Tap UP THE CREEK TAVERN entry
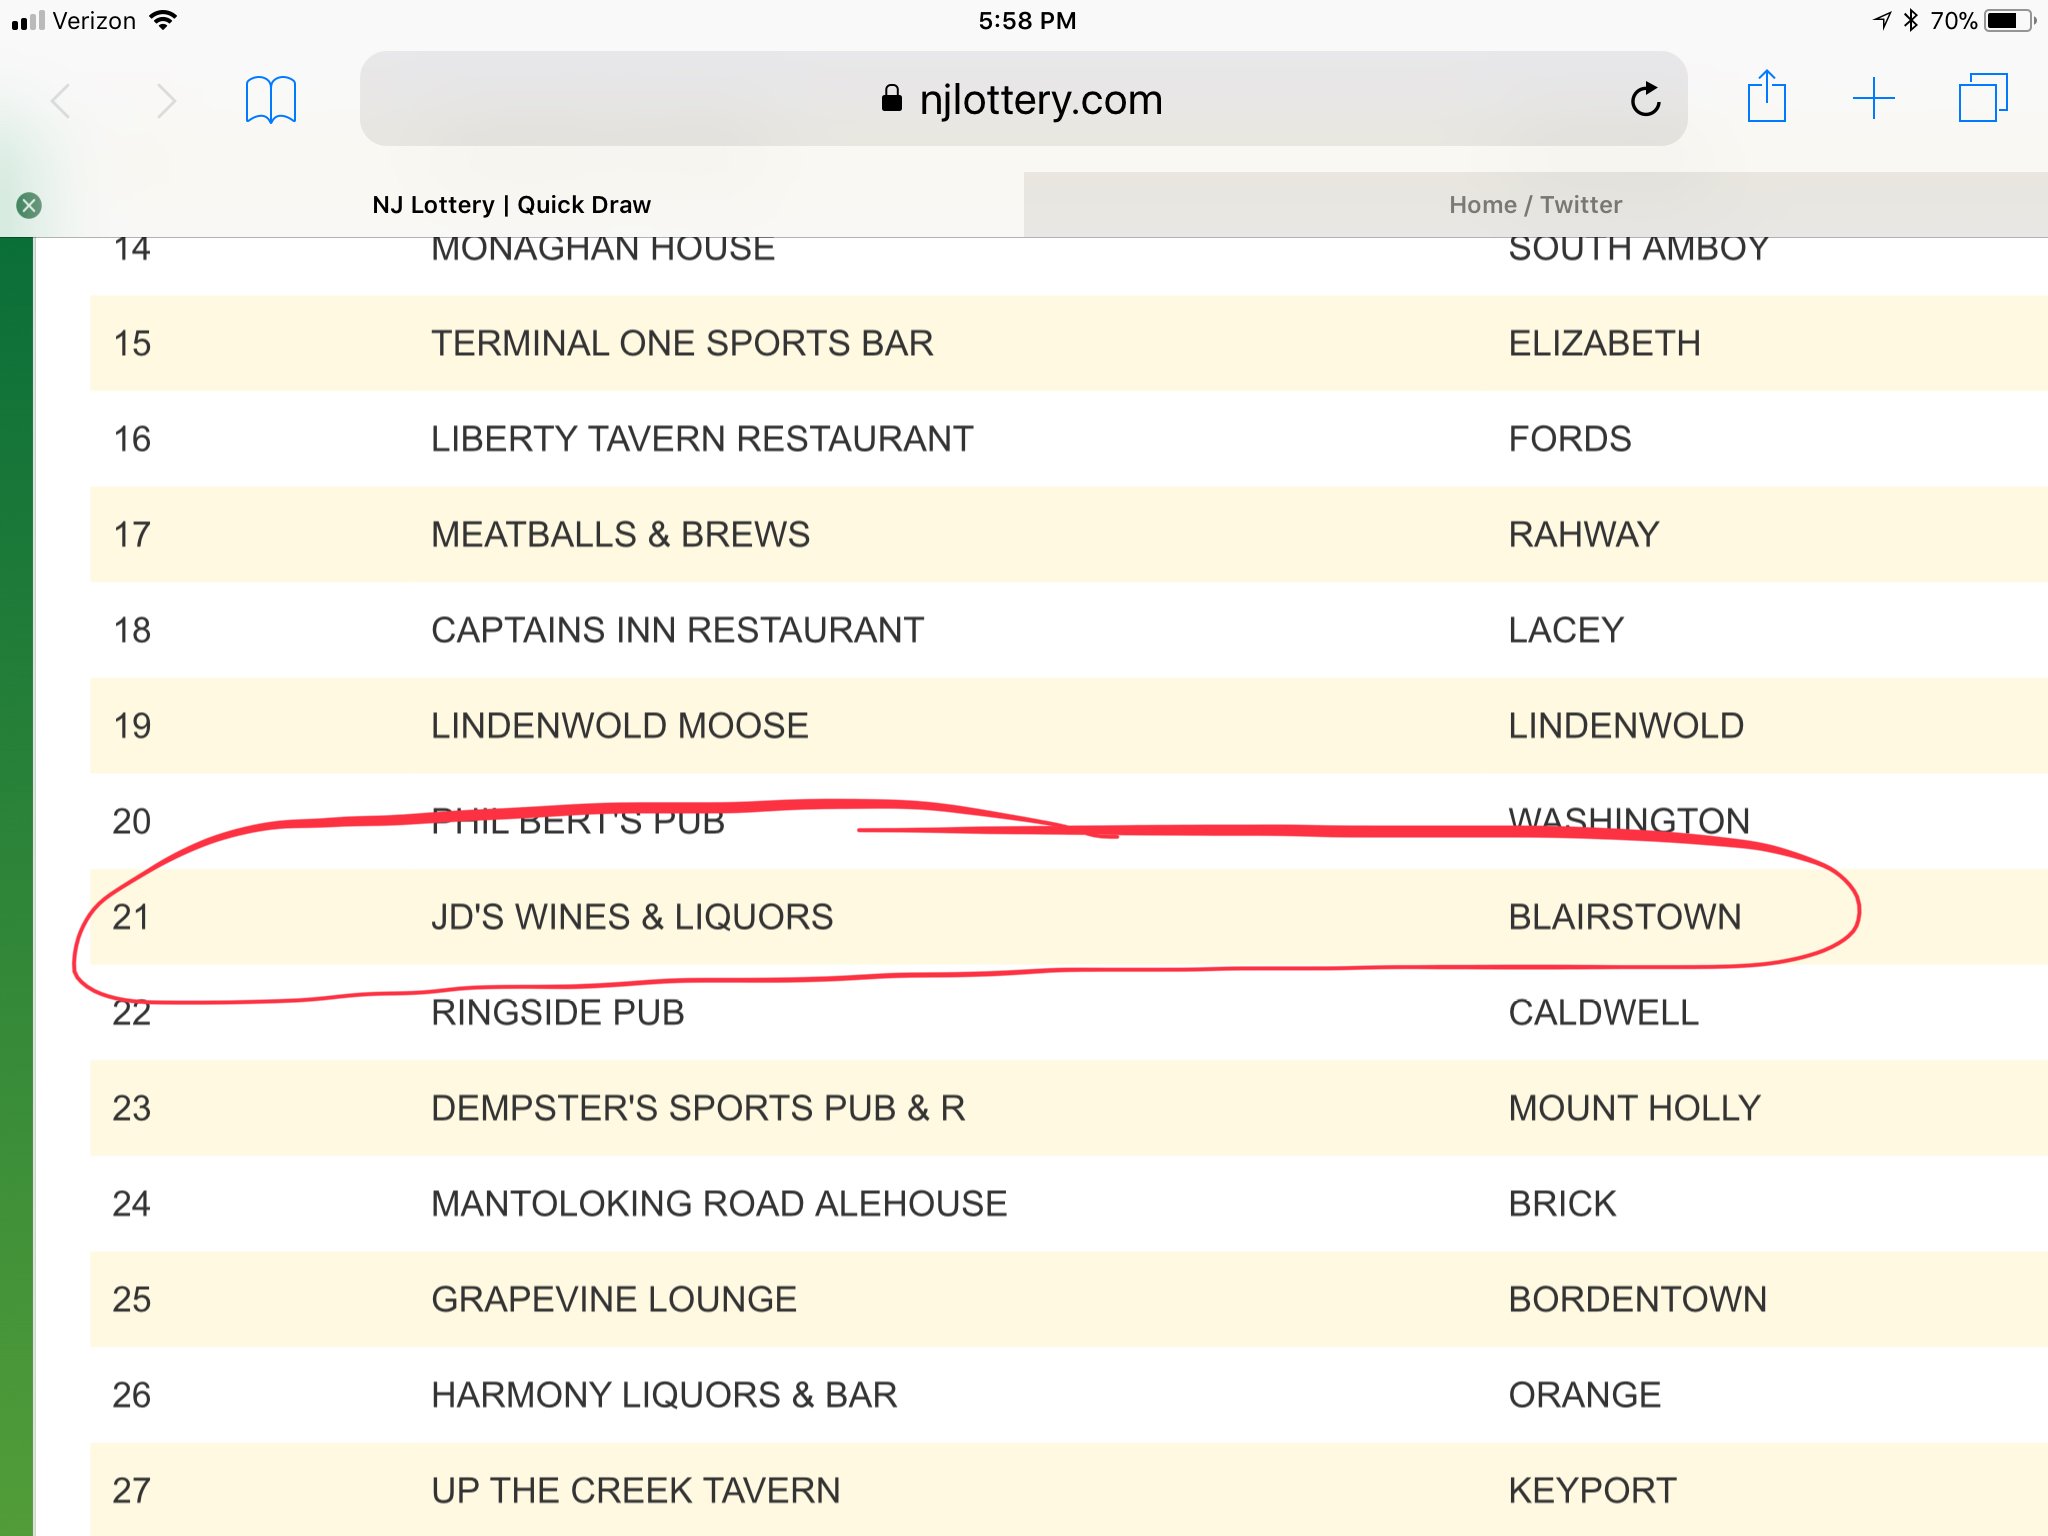The height and width of the screenshot is (1536, 2048). [635, 1491]
